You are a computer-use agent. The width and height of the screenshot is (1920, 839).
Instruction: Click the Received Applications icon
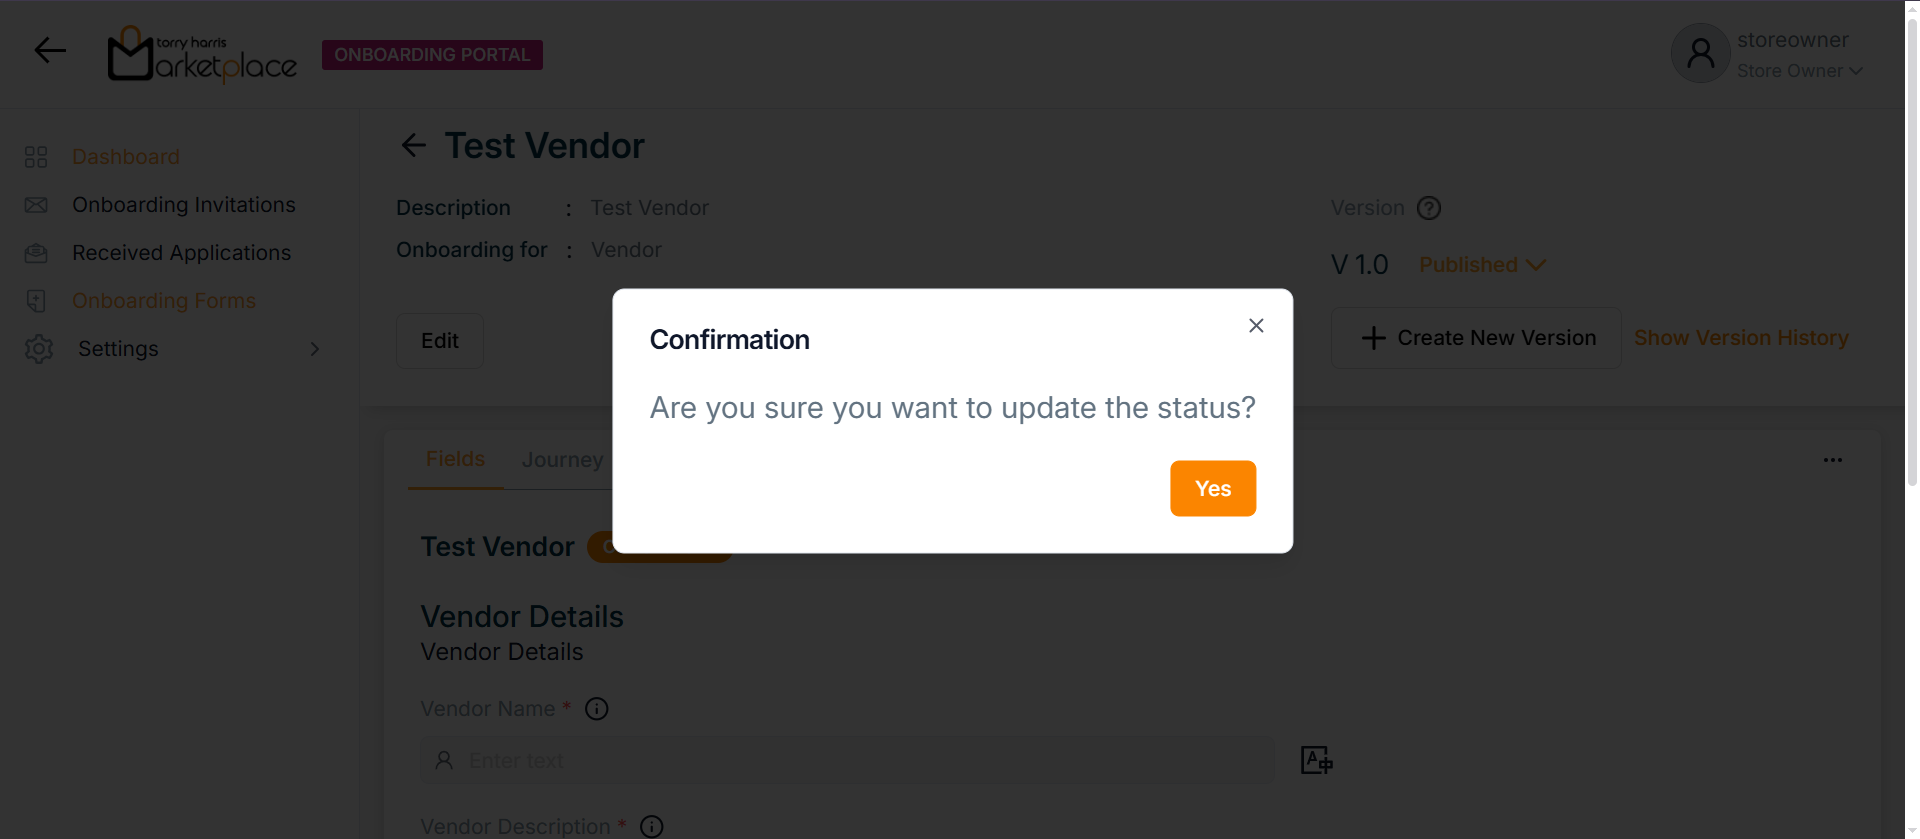36,253
